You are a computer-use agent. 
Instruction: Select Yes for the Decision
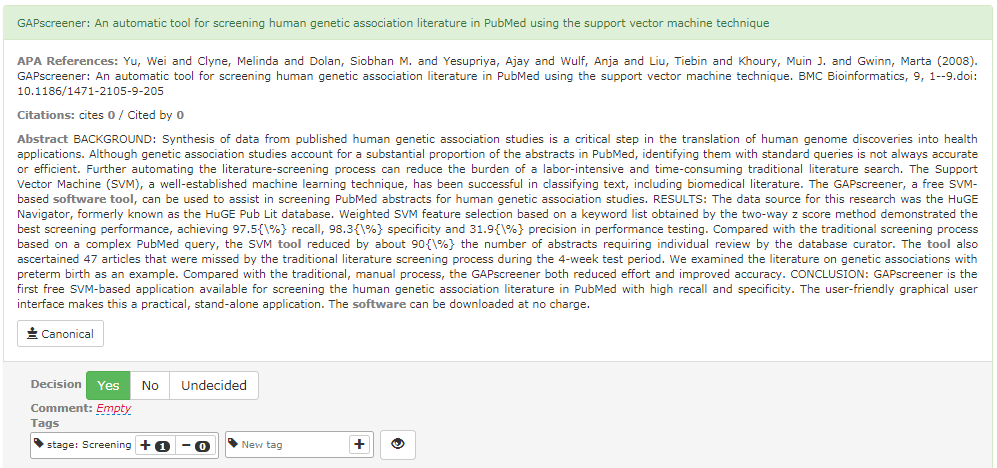point(108,385)
